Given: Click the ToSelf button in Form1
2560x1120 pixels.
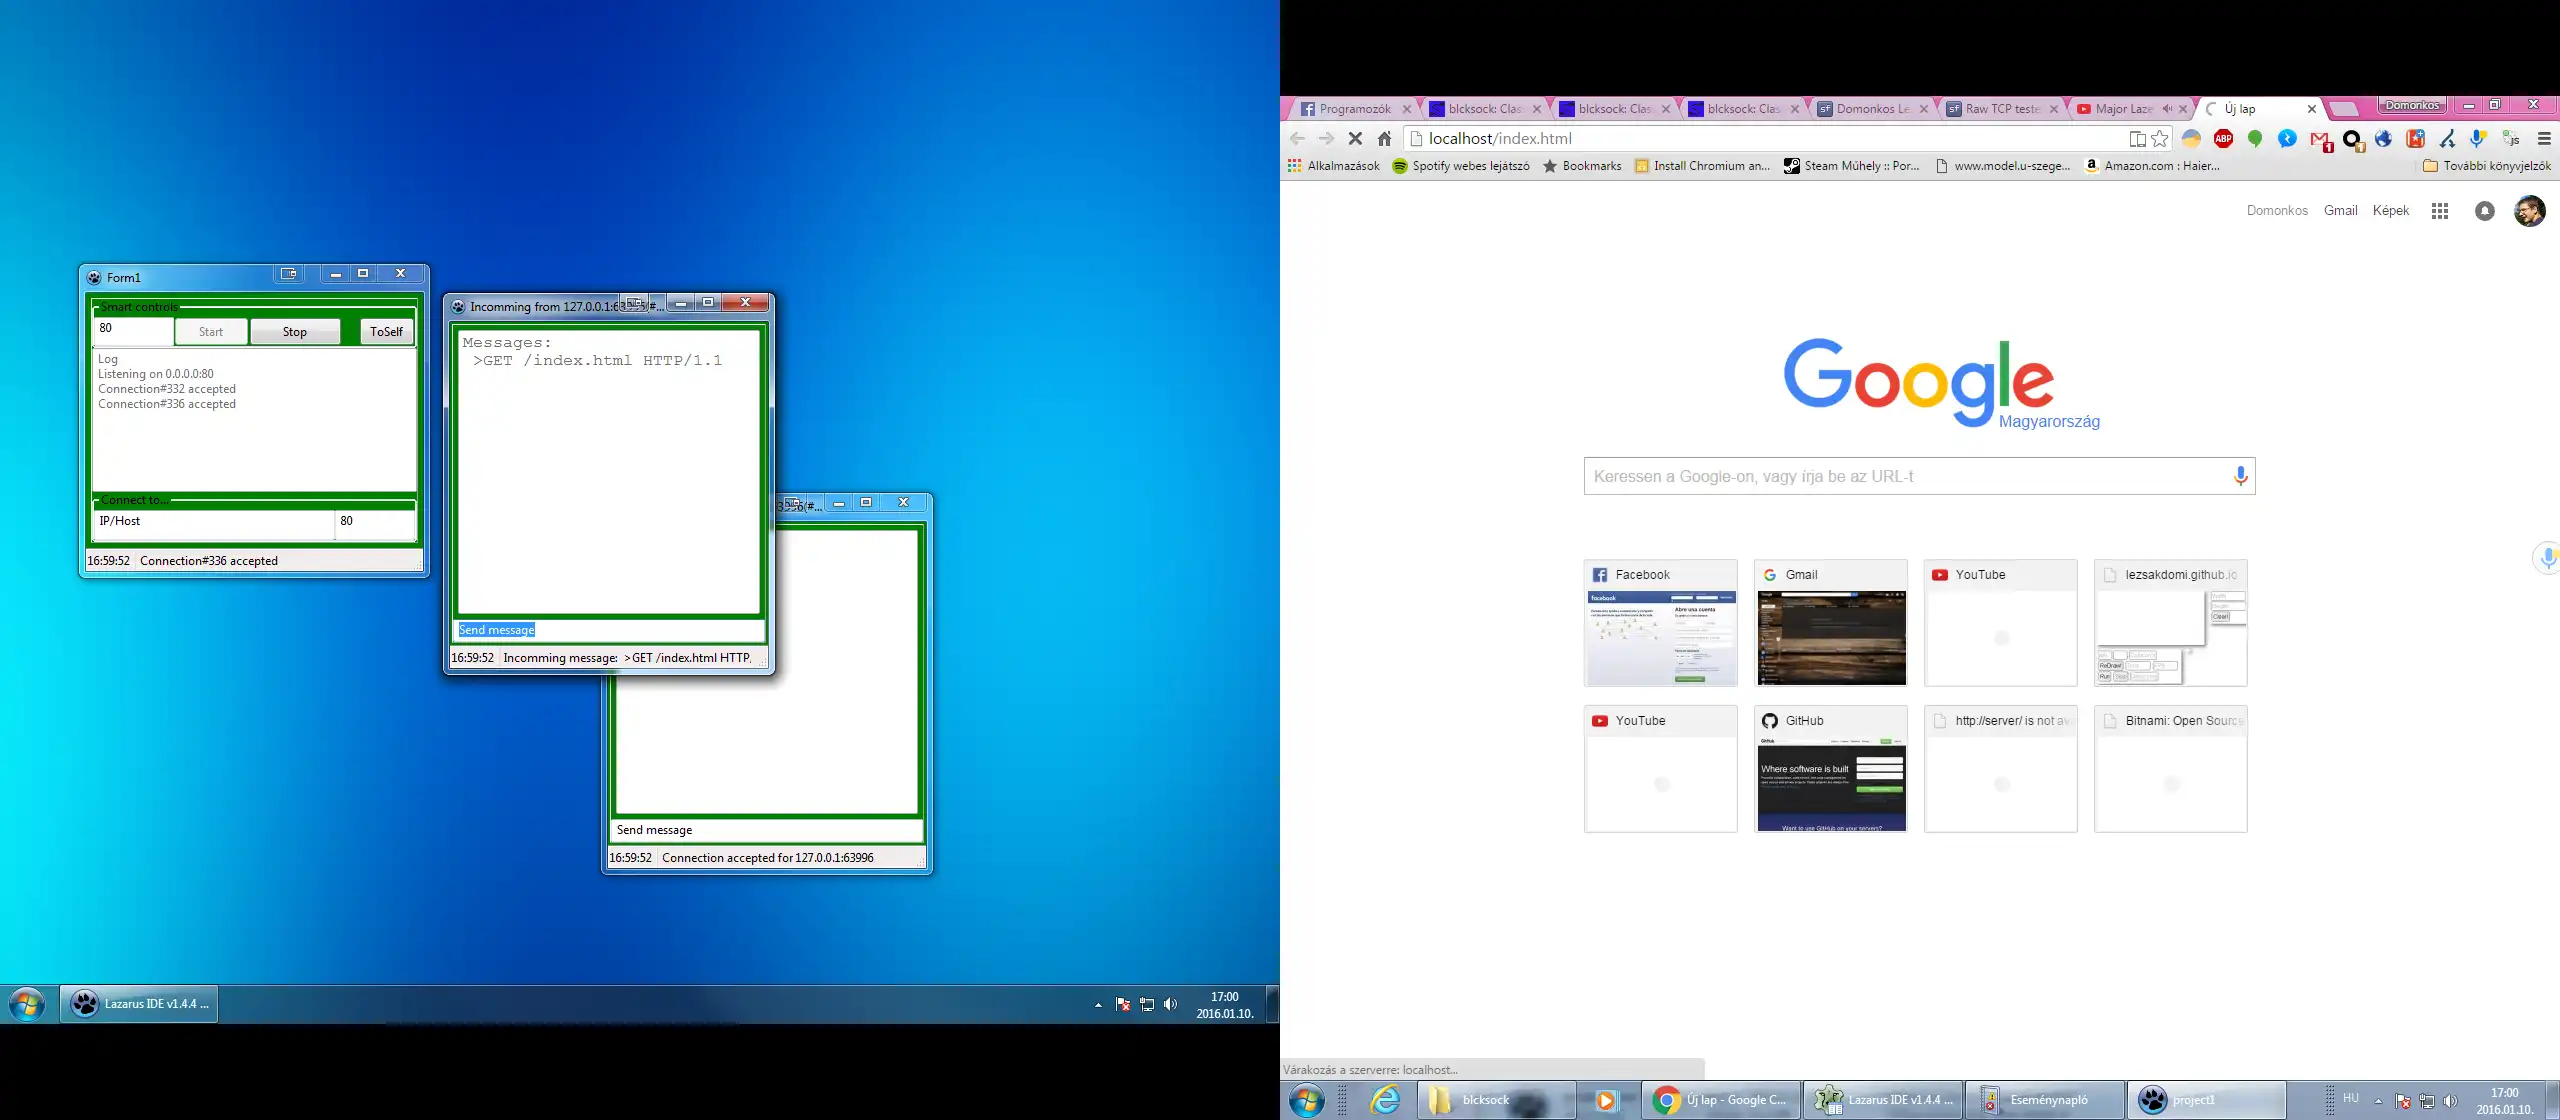Looking at the screenshot, I should 385,331.
